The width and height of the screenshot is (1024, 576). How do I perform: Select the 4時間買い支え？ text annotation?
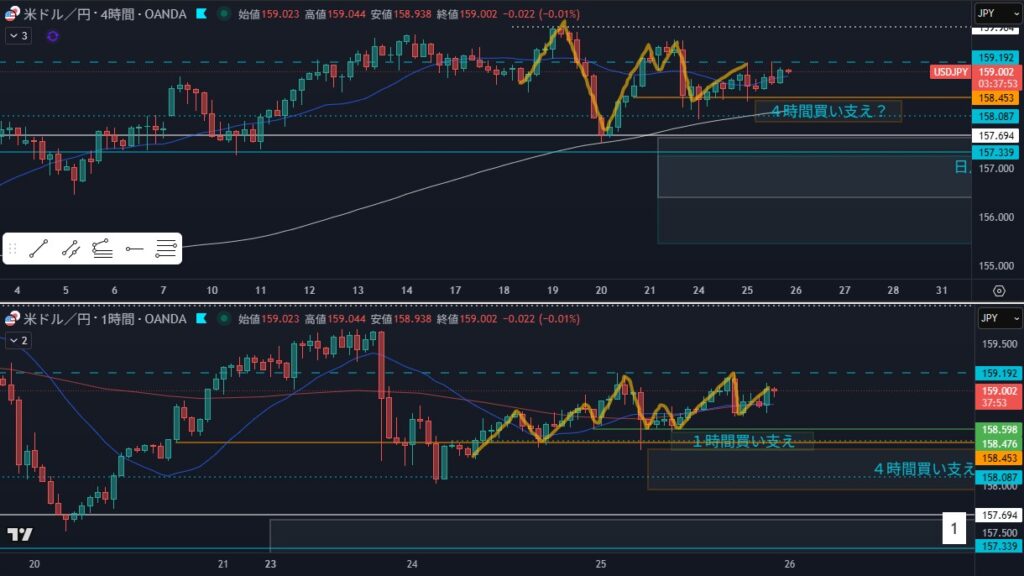827,111
